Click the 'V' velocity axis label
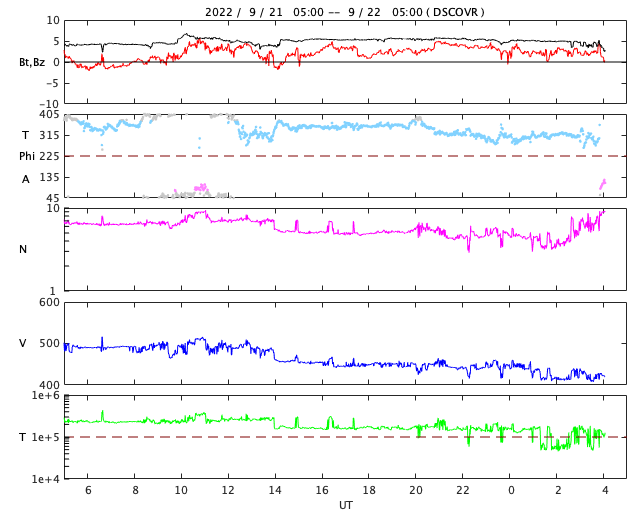 pyautogui.click(x=23, y=343)
